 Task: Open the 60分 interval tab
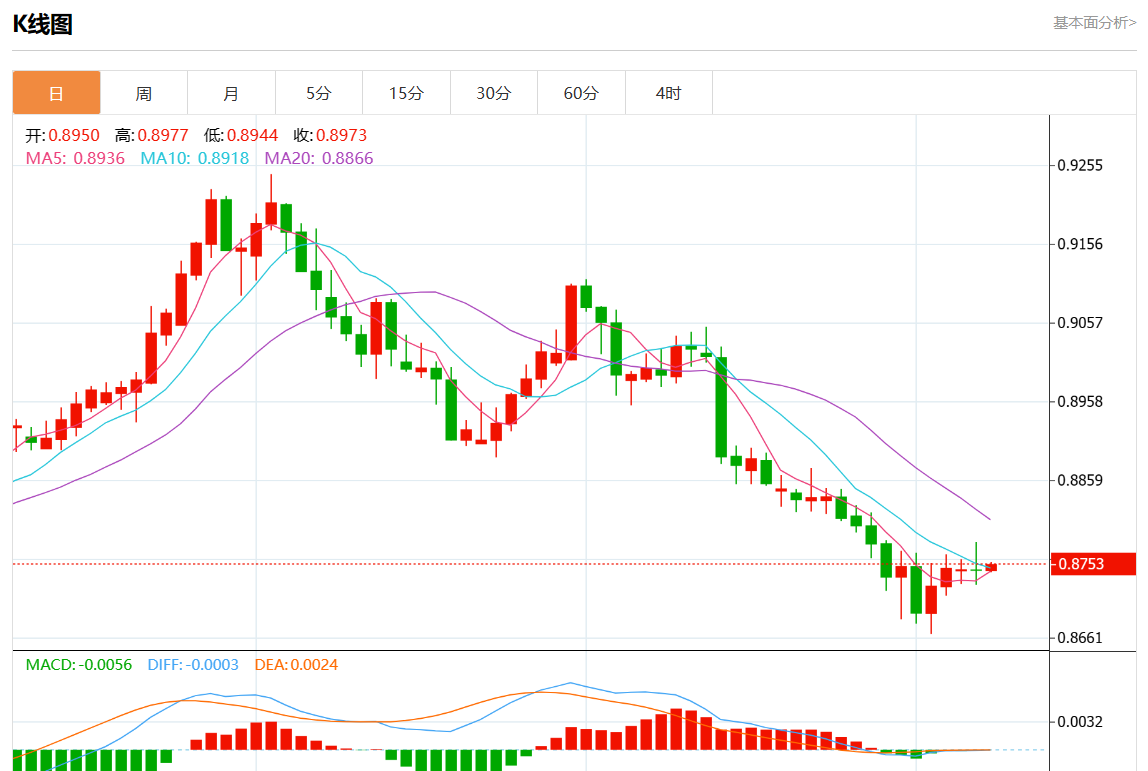(581, 93)
